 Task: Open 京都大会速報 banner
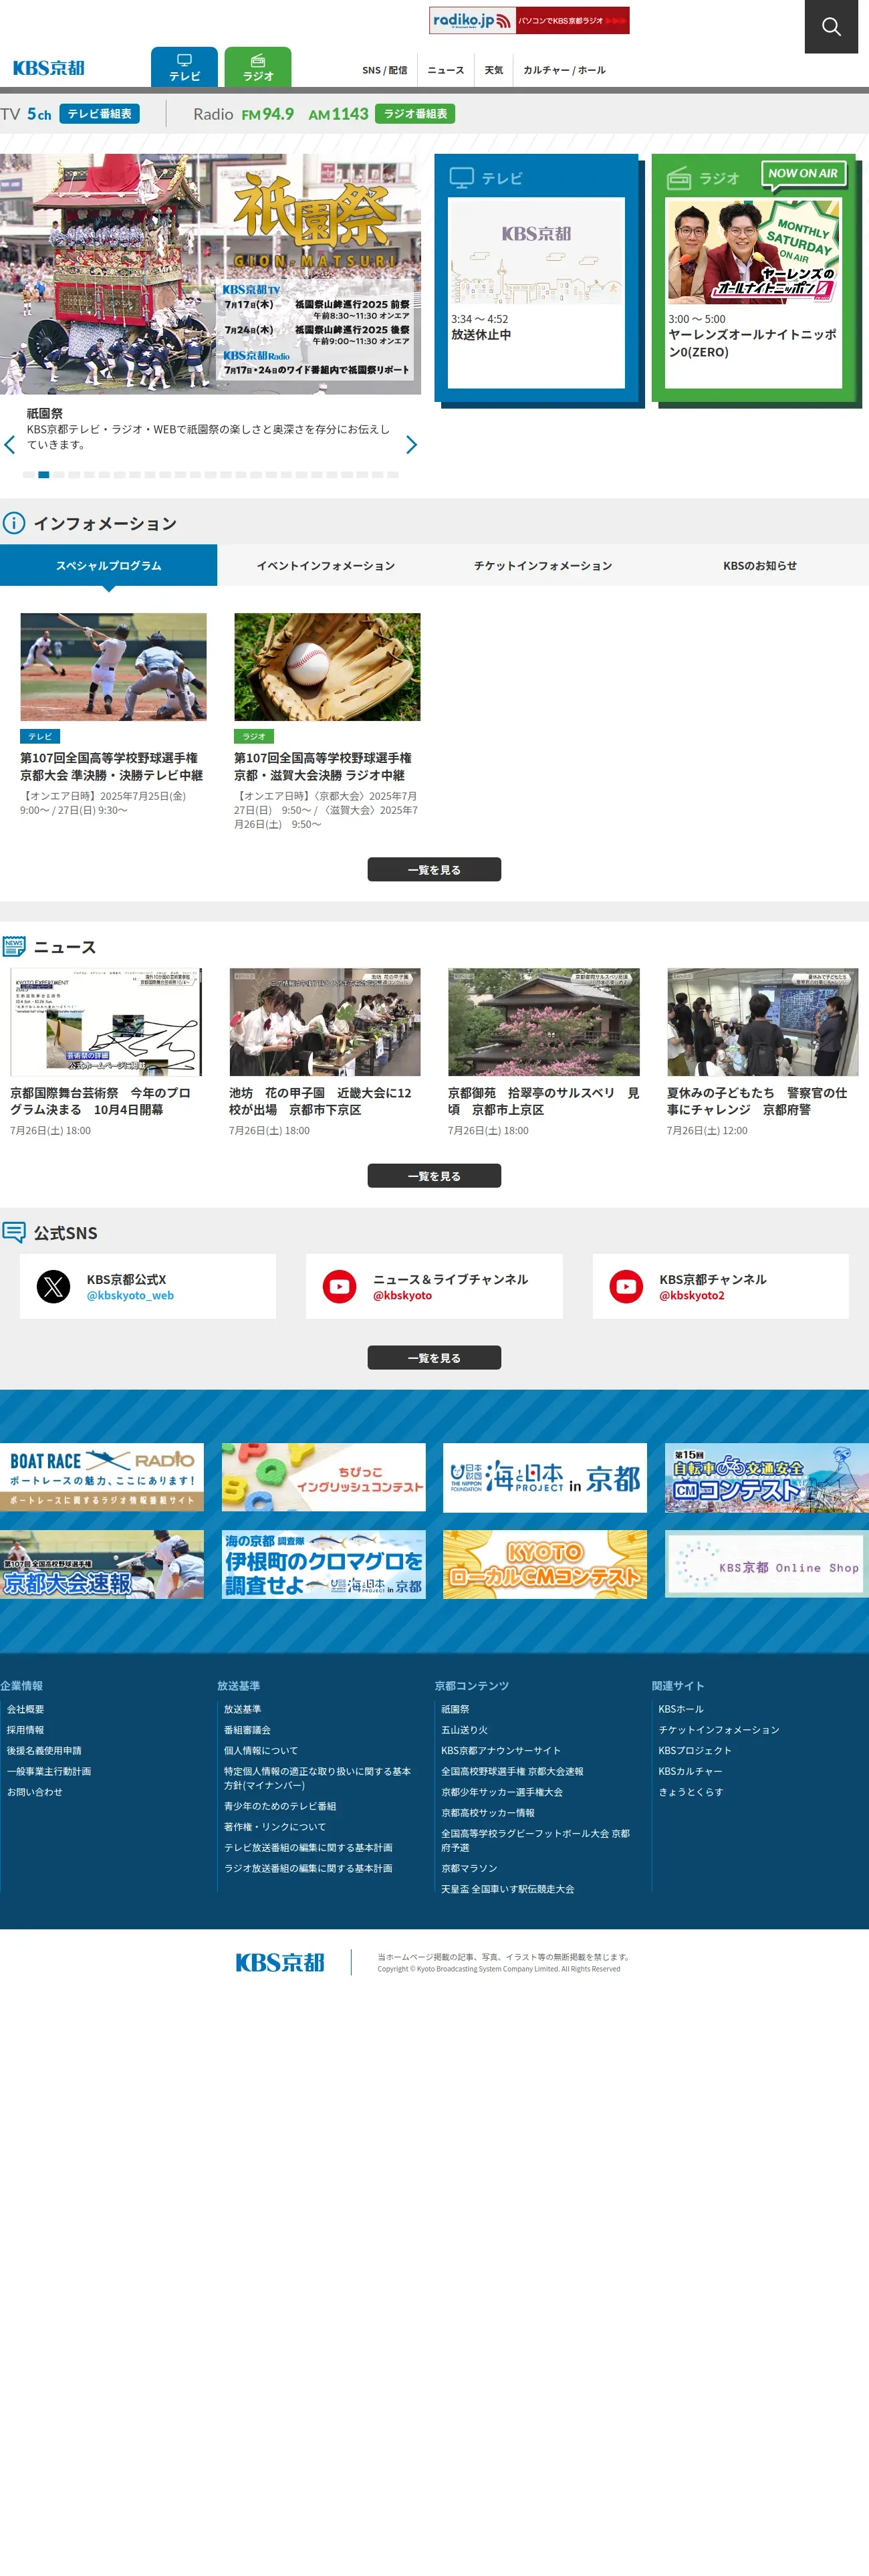tap(102, 1564)
